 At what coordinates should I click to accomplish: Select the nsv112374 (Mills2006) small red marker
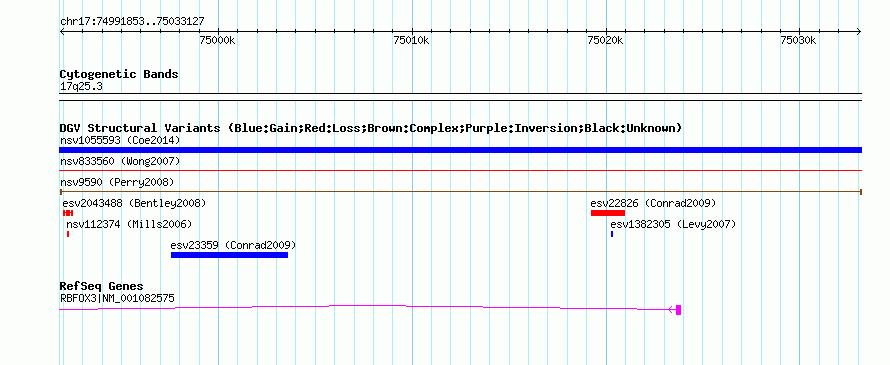click(68, 234)
